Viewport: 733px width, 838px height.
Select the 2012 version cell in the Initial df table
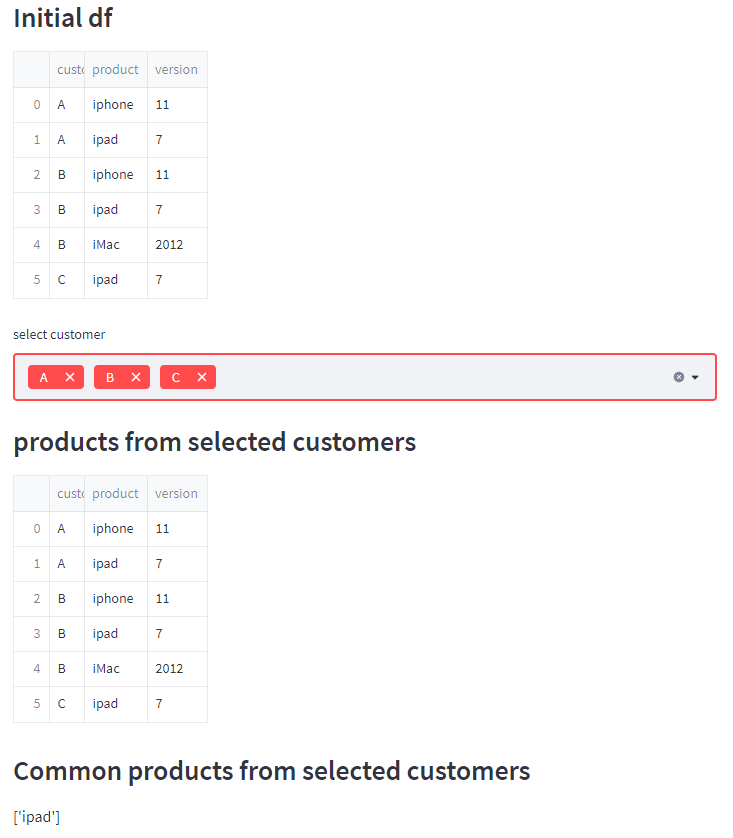click(x=170, y=245)
